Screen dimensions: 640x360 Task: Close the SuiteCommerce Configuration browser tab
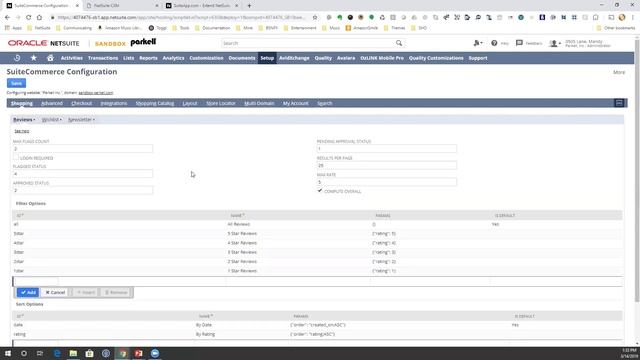pyautogui.click(x=77, y=6)
